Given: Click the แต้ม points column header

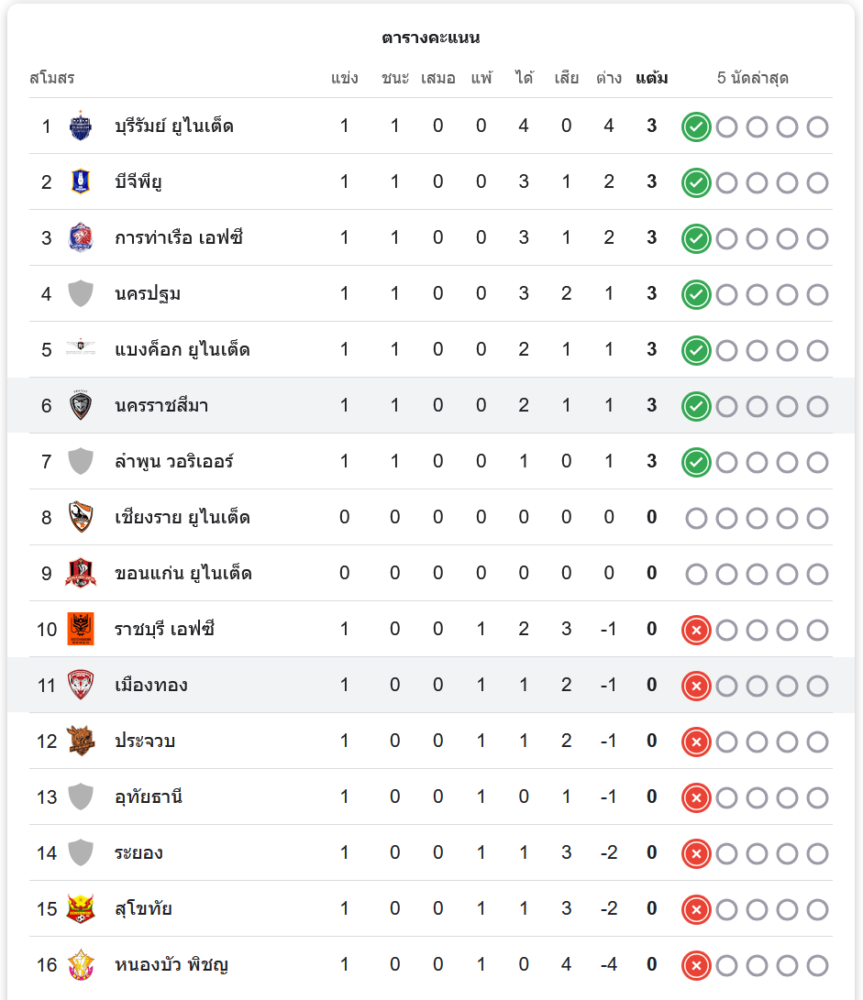Looking at the screenshot, I should pyautogui.click(x=651, y=78).
